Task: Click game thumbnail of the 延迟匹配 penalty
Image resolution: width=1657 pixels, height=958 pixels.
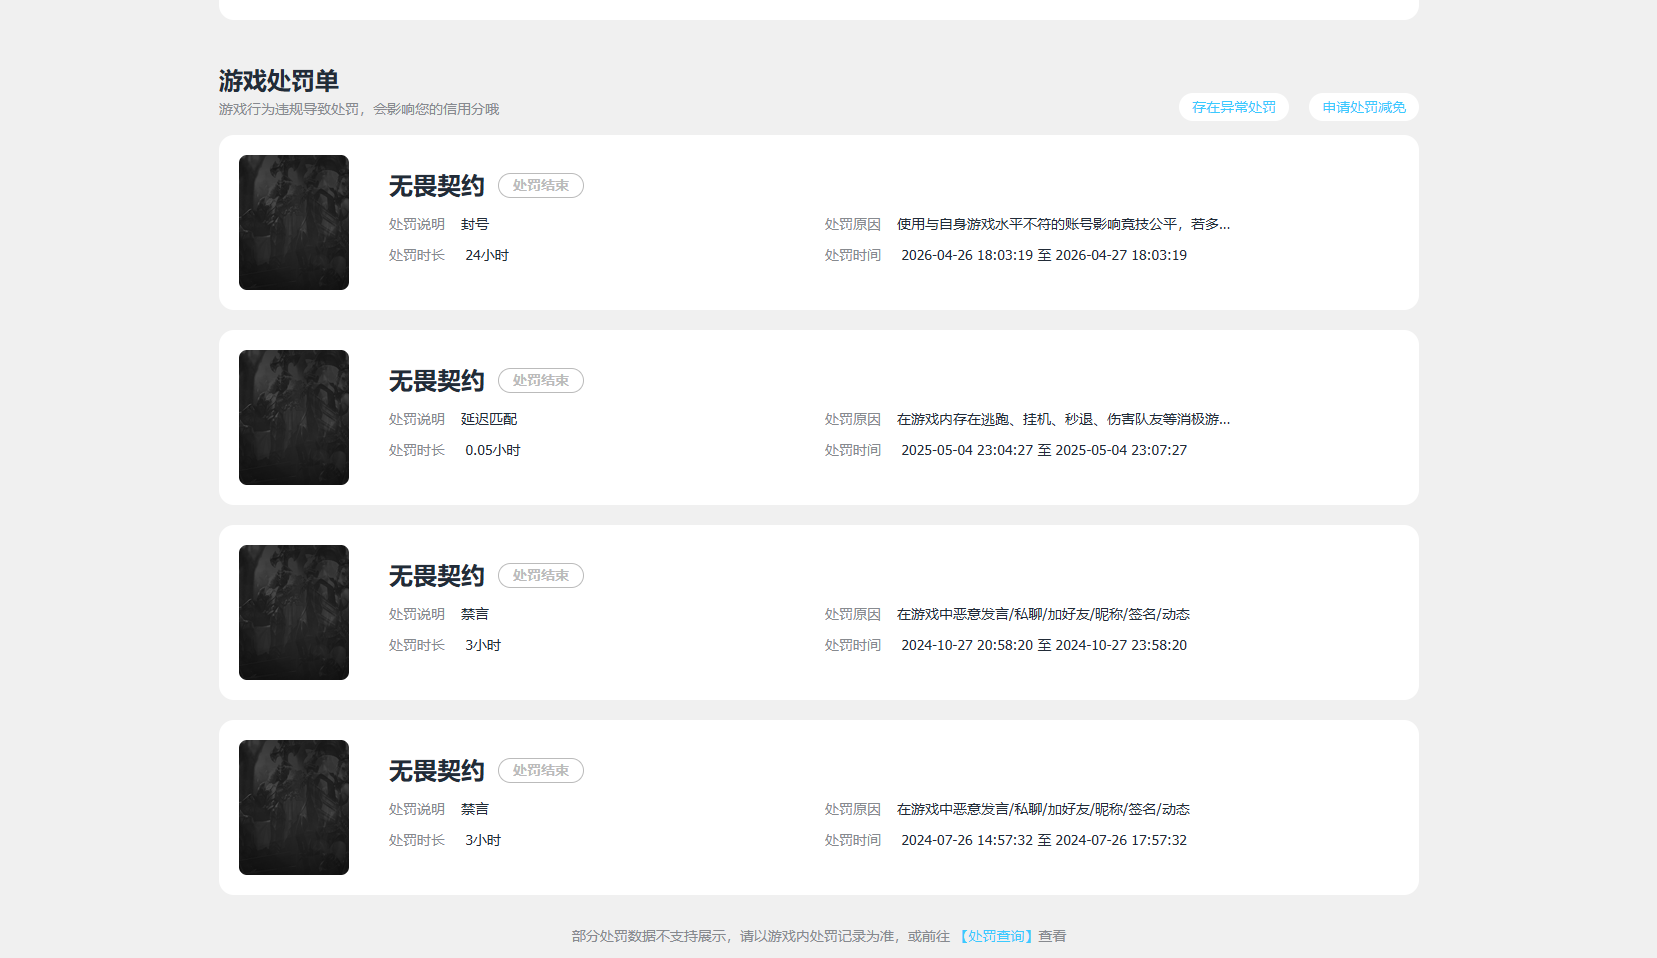Action: (294, 417)
